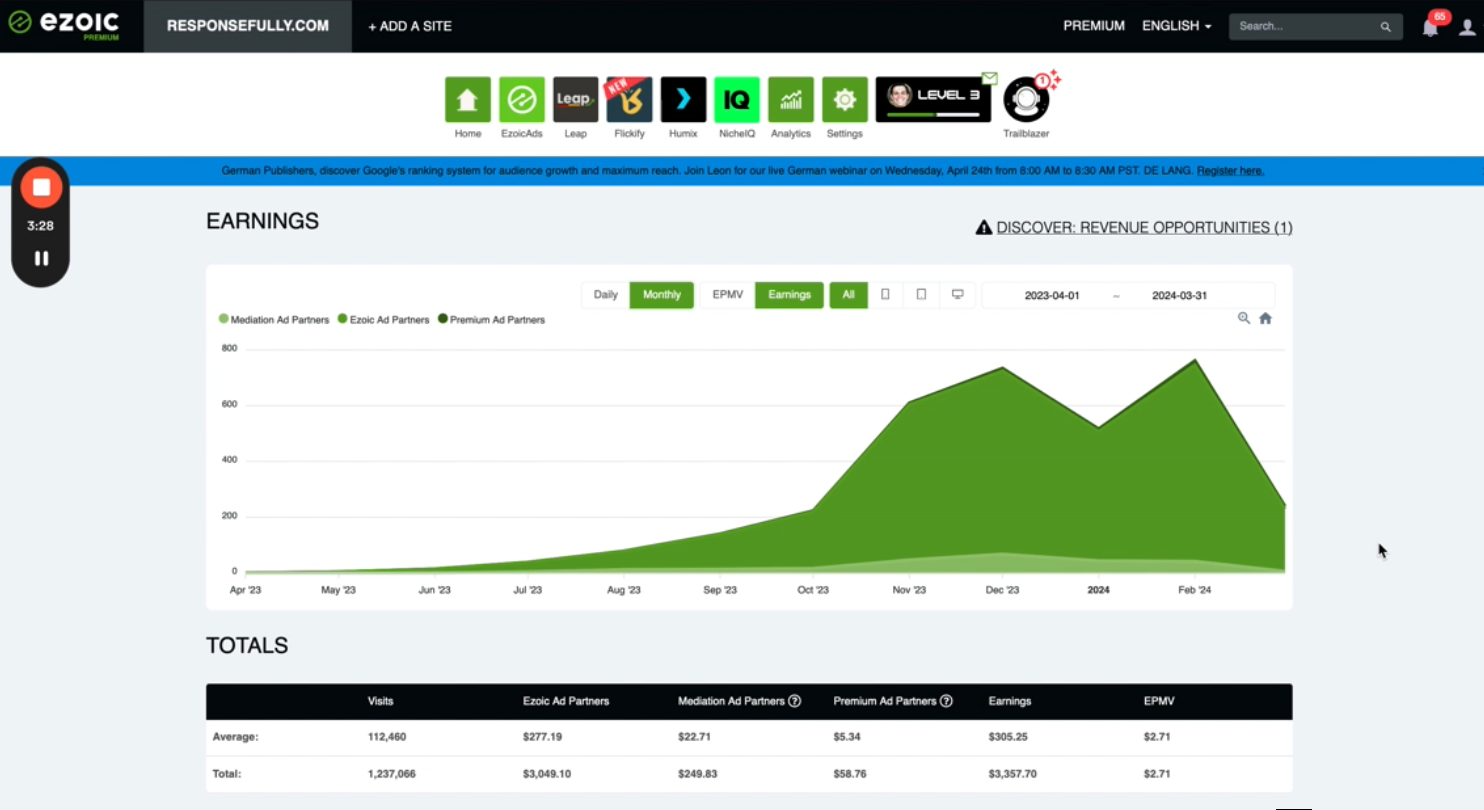The height and width of the screenshot is (810, 1484).
Task: Click the EPMV column header
Action: tap(1159, 702)
